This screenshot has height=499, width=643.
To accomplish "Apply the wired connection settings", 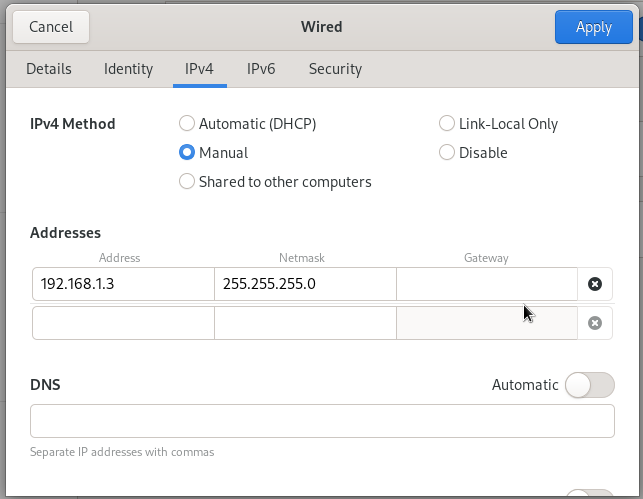I will click(593, 27).
